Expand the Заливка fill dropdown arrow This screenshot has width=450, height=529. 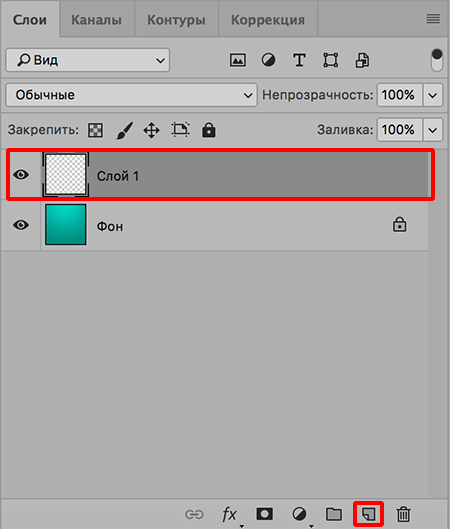click(x=432, y=130)
